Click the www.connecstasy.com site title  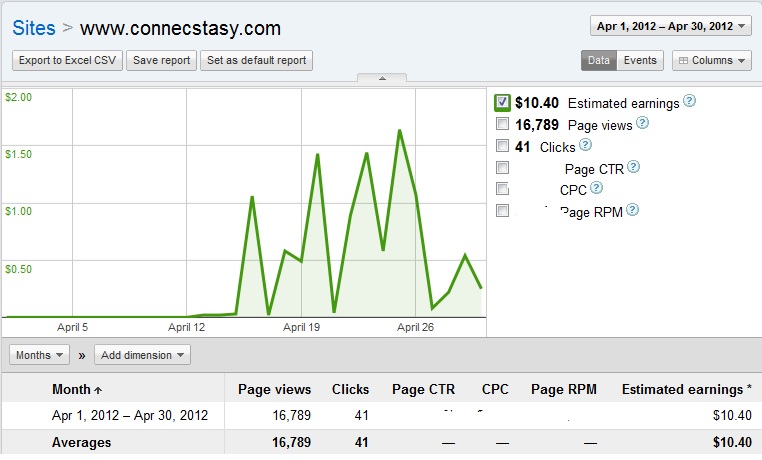click(x=180, y=28)
